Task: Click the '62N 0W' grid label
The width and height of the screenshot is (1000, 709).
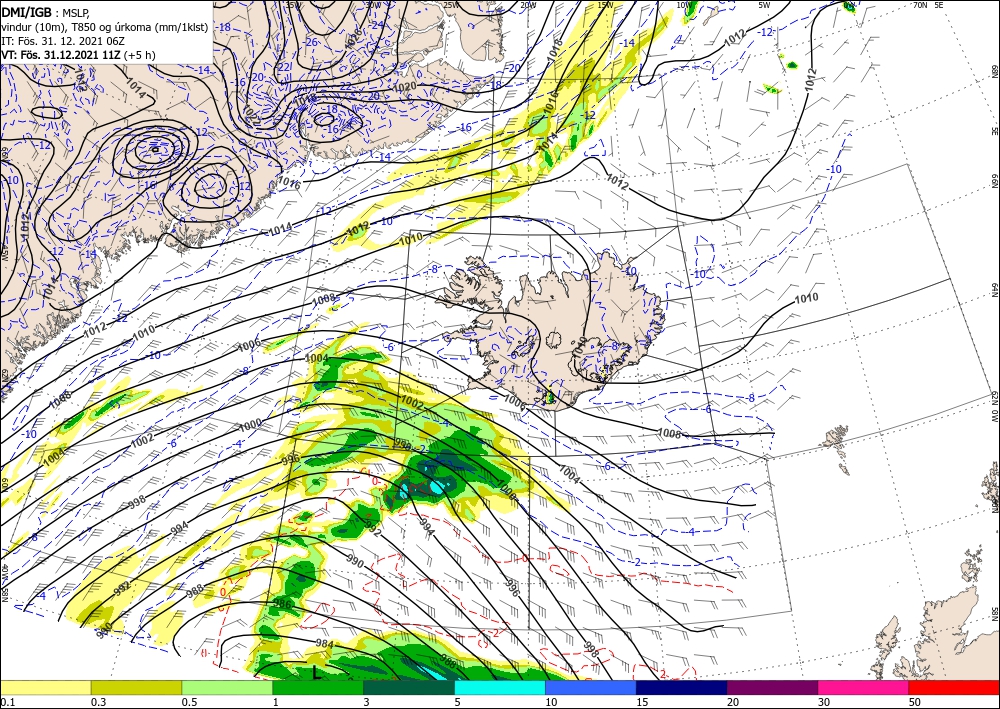Action: [x=994, y=404]
